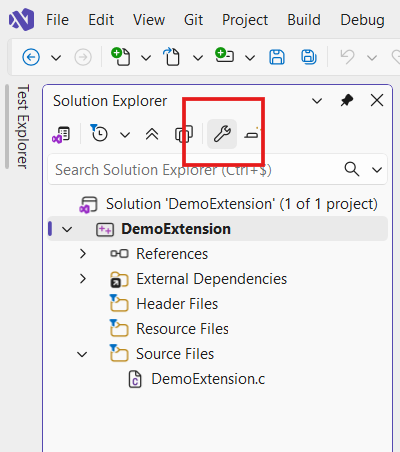The width and height of the screenshot is (400, 452).
Task: Select External Dependencies folder
Action: (x=212, y=279)
